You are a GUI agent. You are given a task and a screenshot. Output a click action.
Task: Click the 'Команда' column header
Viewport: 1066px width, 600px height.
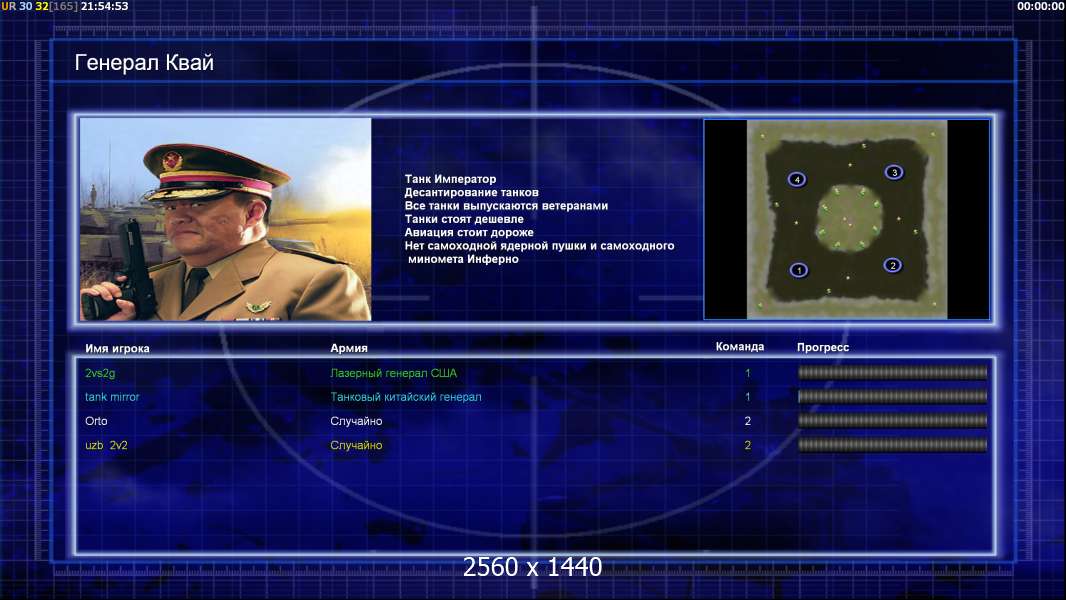pyautogui.click(x=740, y=346)
